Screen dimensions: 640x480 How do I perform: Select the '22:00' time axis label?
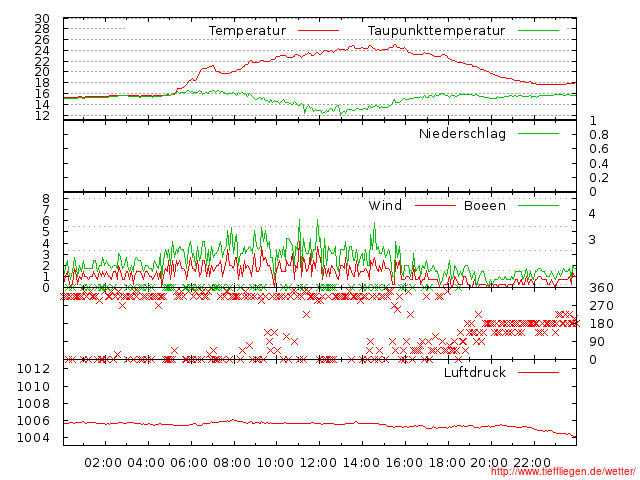(x=532, y=463)
